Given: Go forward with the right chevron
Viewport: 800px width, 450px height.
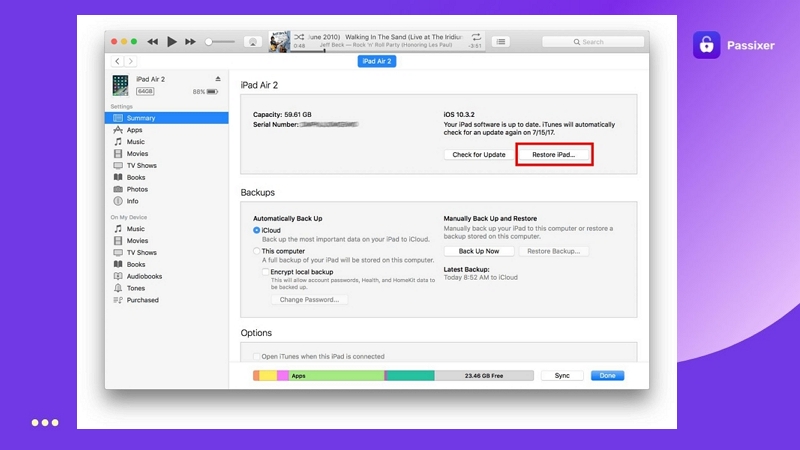Looking at the screenshot, I should [x=131, y=61].
